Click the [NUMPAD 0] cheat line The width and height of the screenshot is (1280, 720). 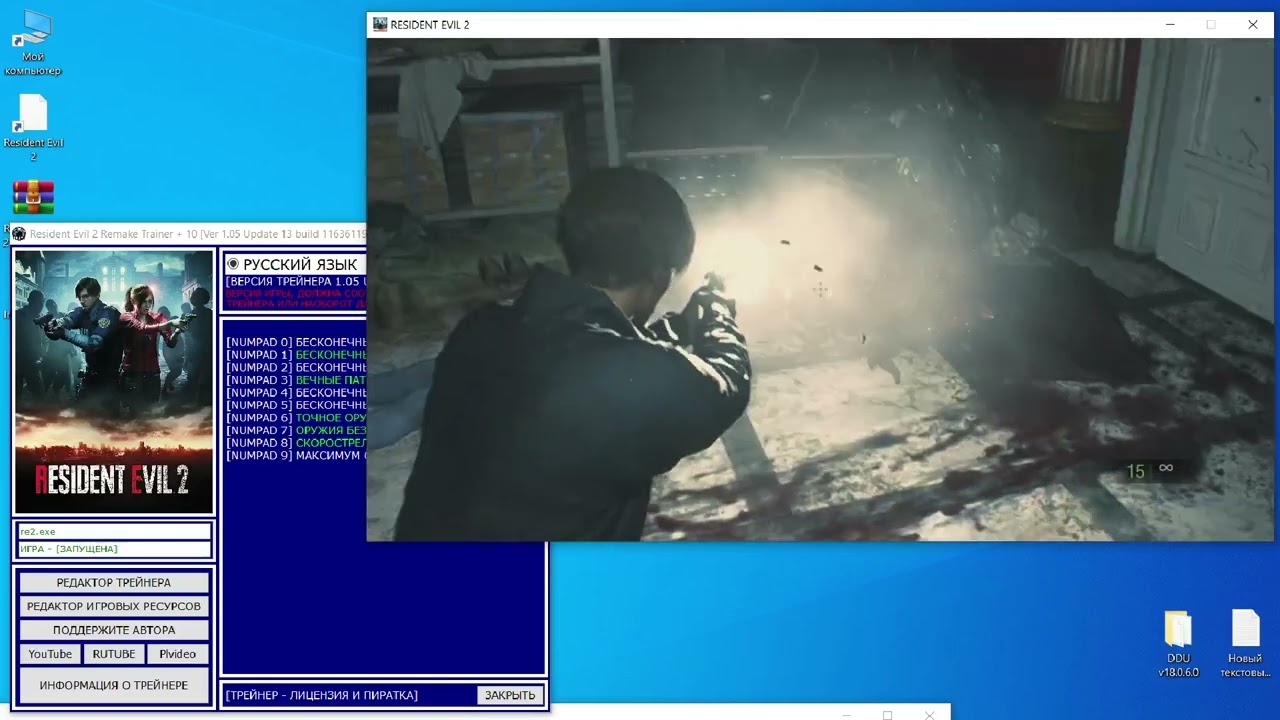296,342
